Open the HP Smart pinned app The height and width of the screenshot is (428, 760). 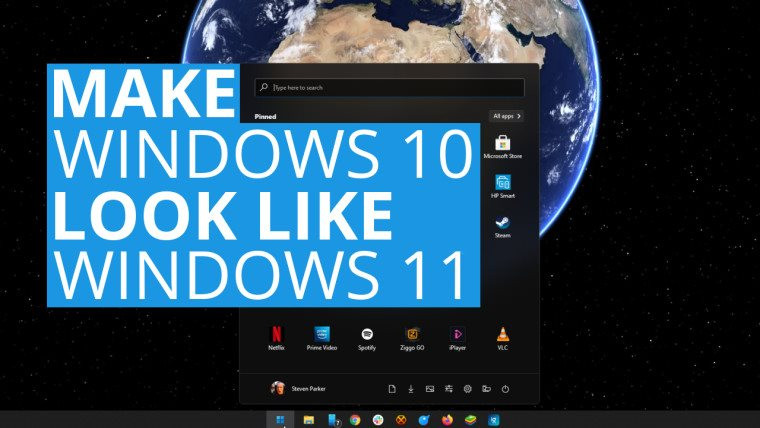(503, 187)
